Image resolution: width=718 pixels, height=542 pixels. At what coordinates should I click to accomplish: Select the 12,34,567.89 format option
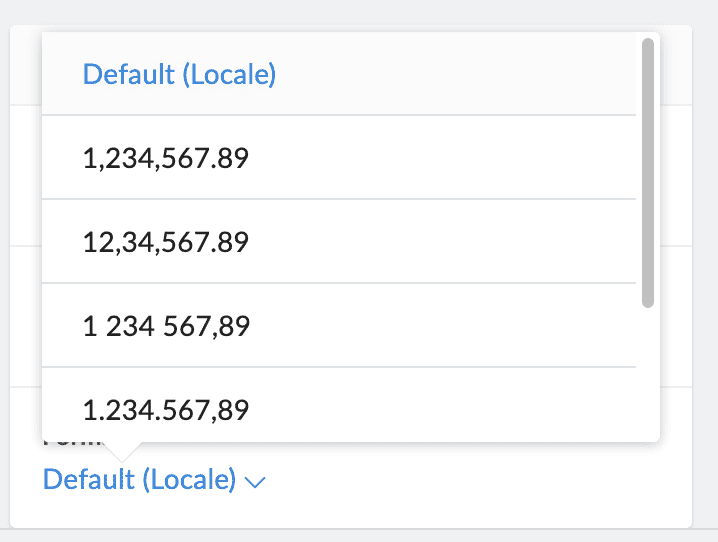coord(165,242)
